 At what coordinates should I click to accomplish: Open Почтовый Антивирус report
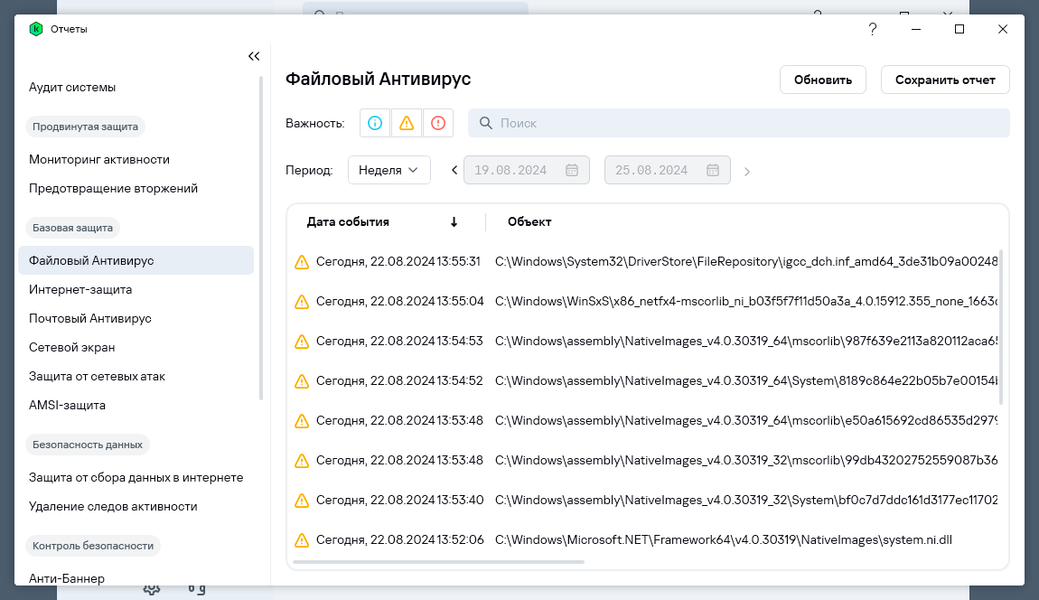coord(90,318)
